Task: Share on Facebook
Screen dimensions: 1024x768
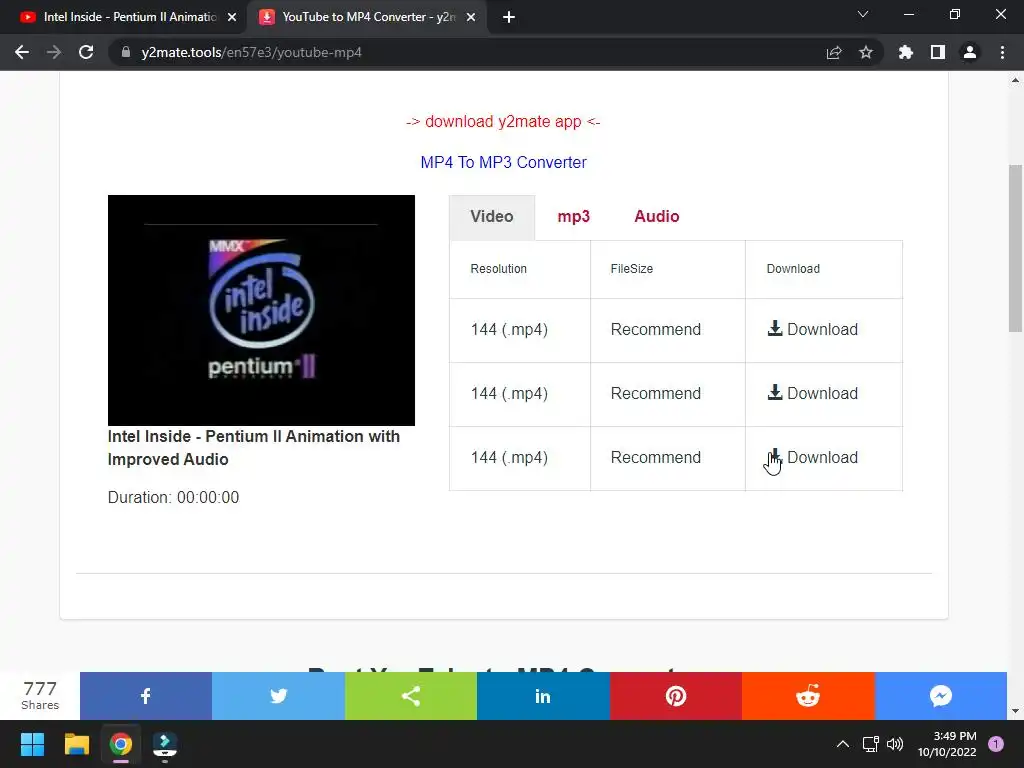Action: 146,696
